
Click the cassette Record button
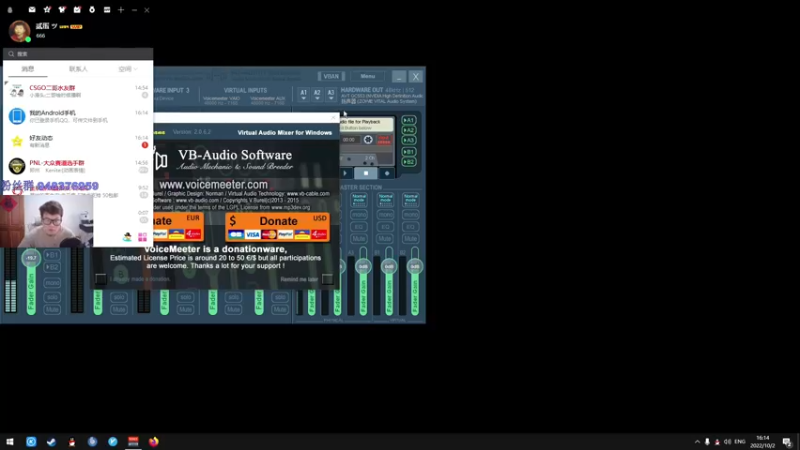tap(387, 173)
